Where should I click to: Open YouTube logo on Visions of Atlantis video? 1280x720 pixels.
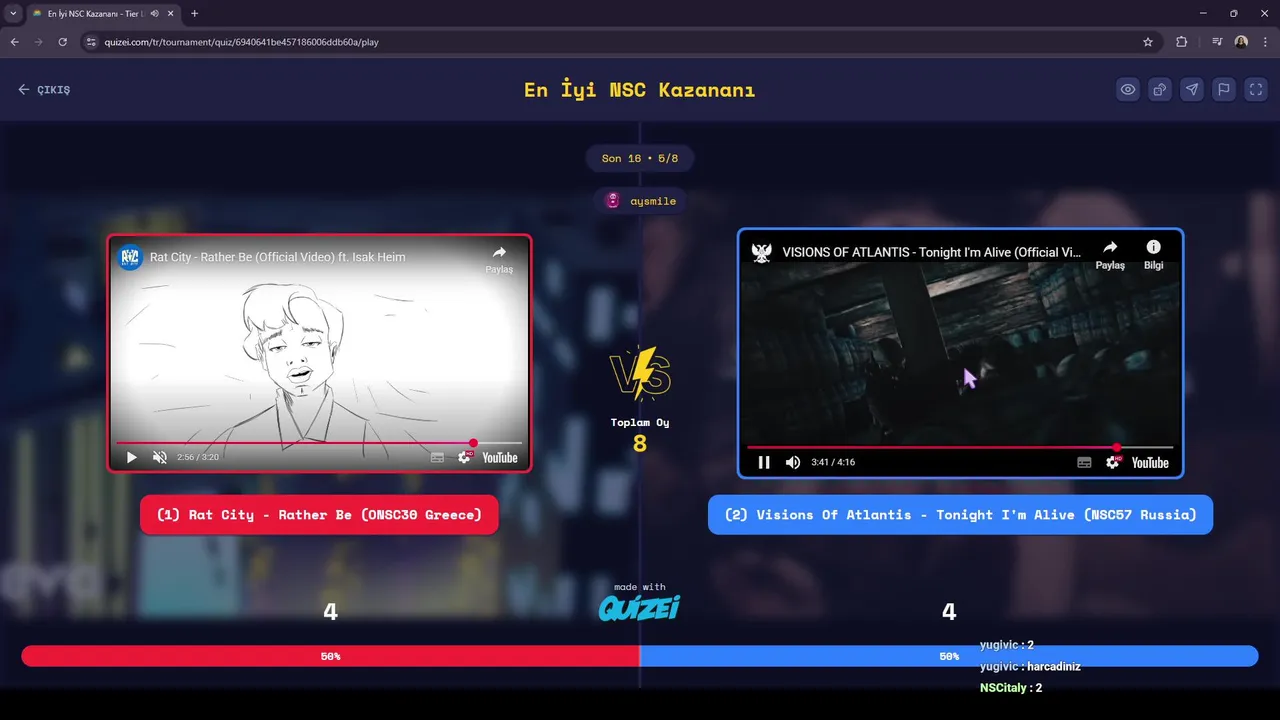pyautogui.click(x=1150, y=462)
